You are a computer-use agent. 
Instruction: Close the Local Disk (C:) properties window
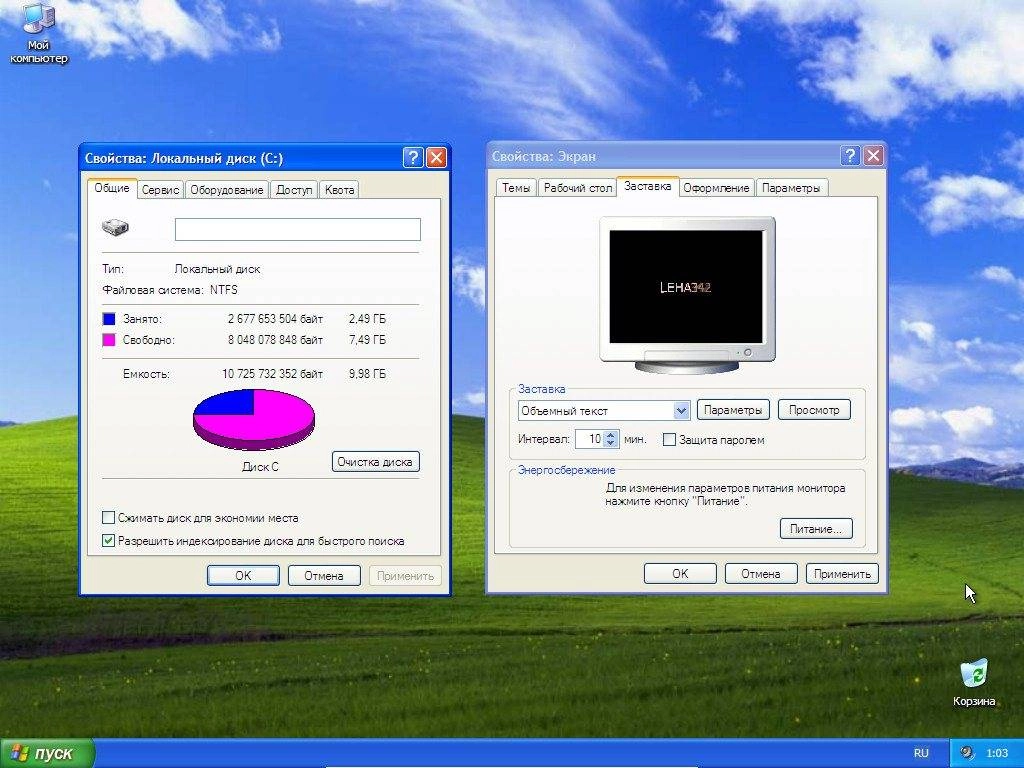click(x=436, y=158)
